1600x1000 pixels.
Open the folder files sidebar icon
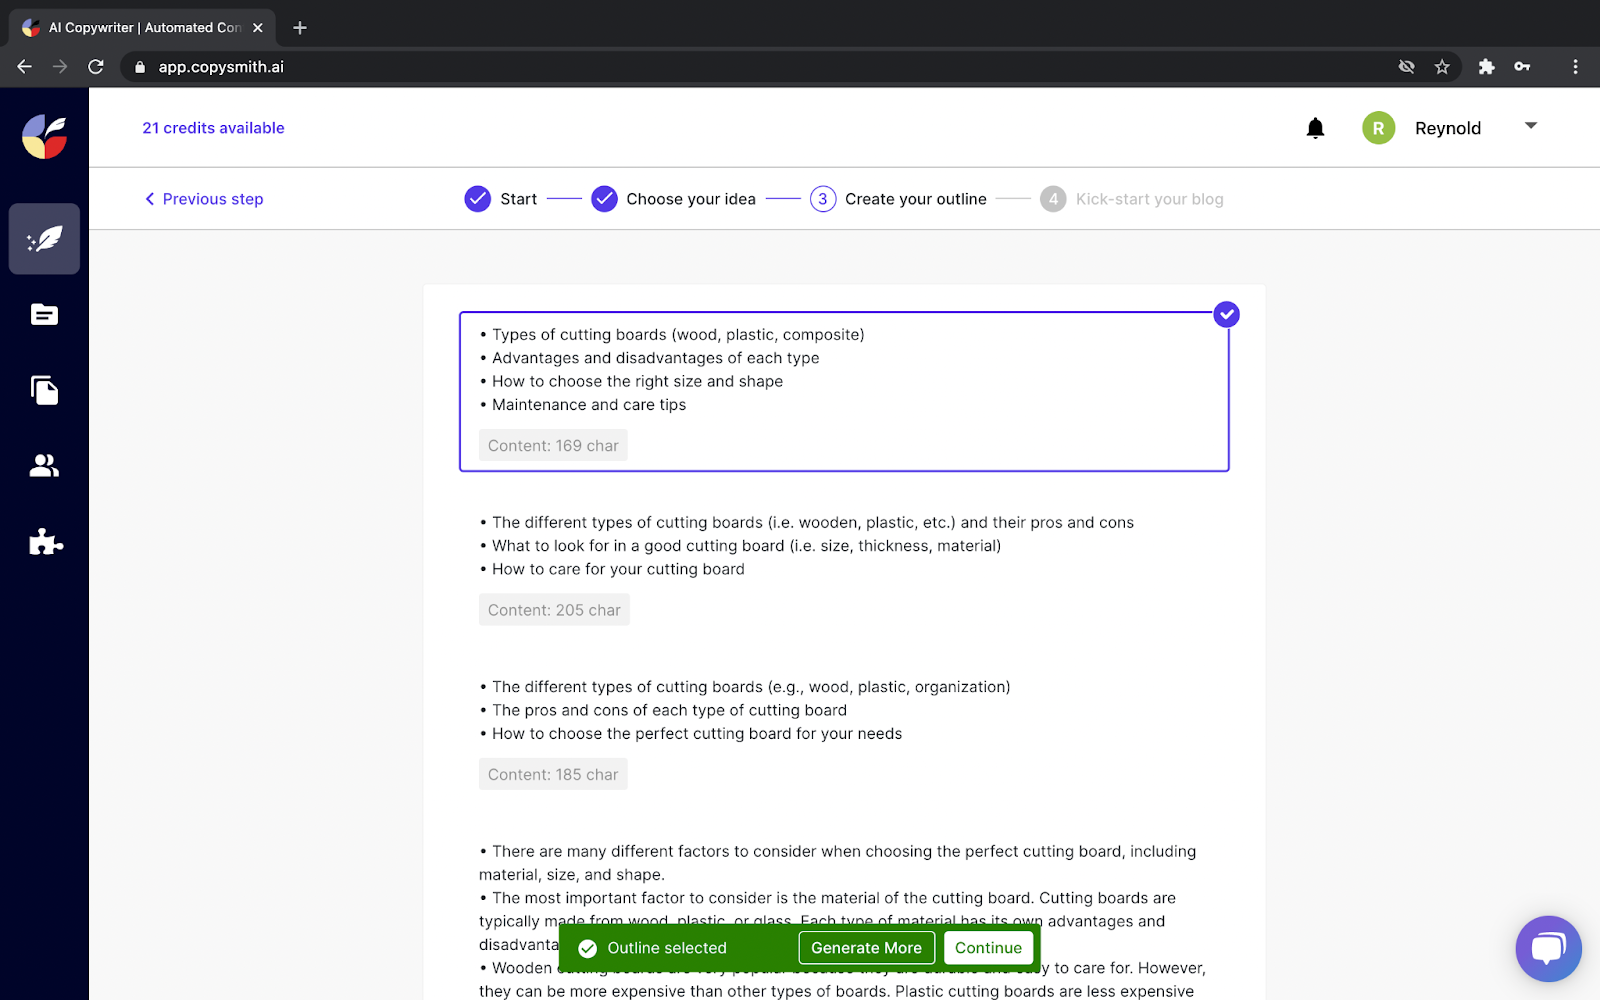tap(44, 315)
